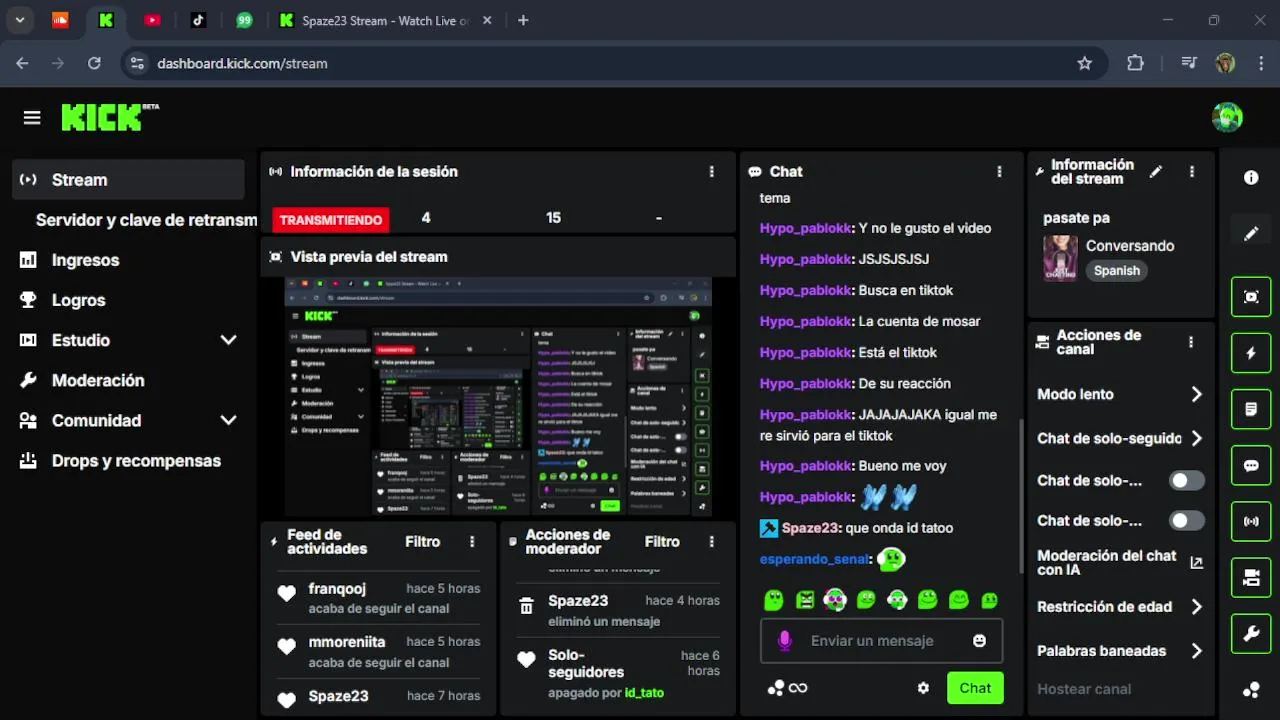This screenshot has width=1280, height=720.
Task: Reload the dashboard page
Action: (x=94, y=63)
